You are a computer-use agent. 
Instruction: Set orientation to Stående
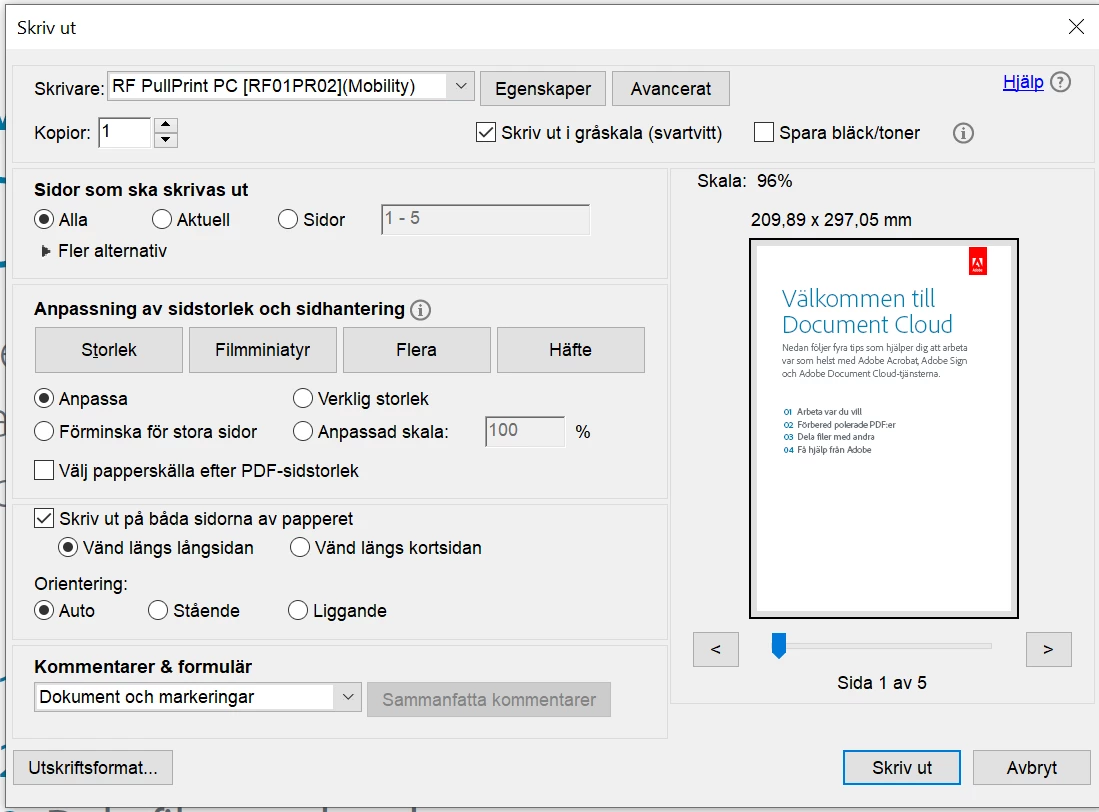tap(158, 610)
